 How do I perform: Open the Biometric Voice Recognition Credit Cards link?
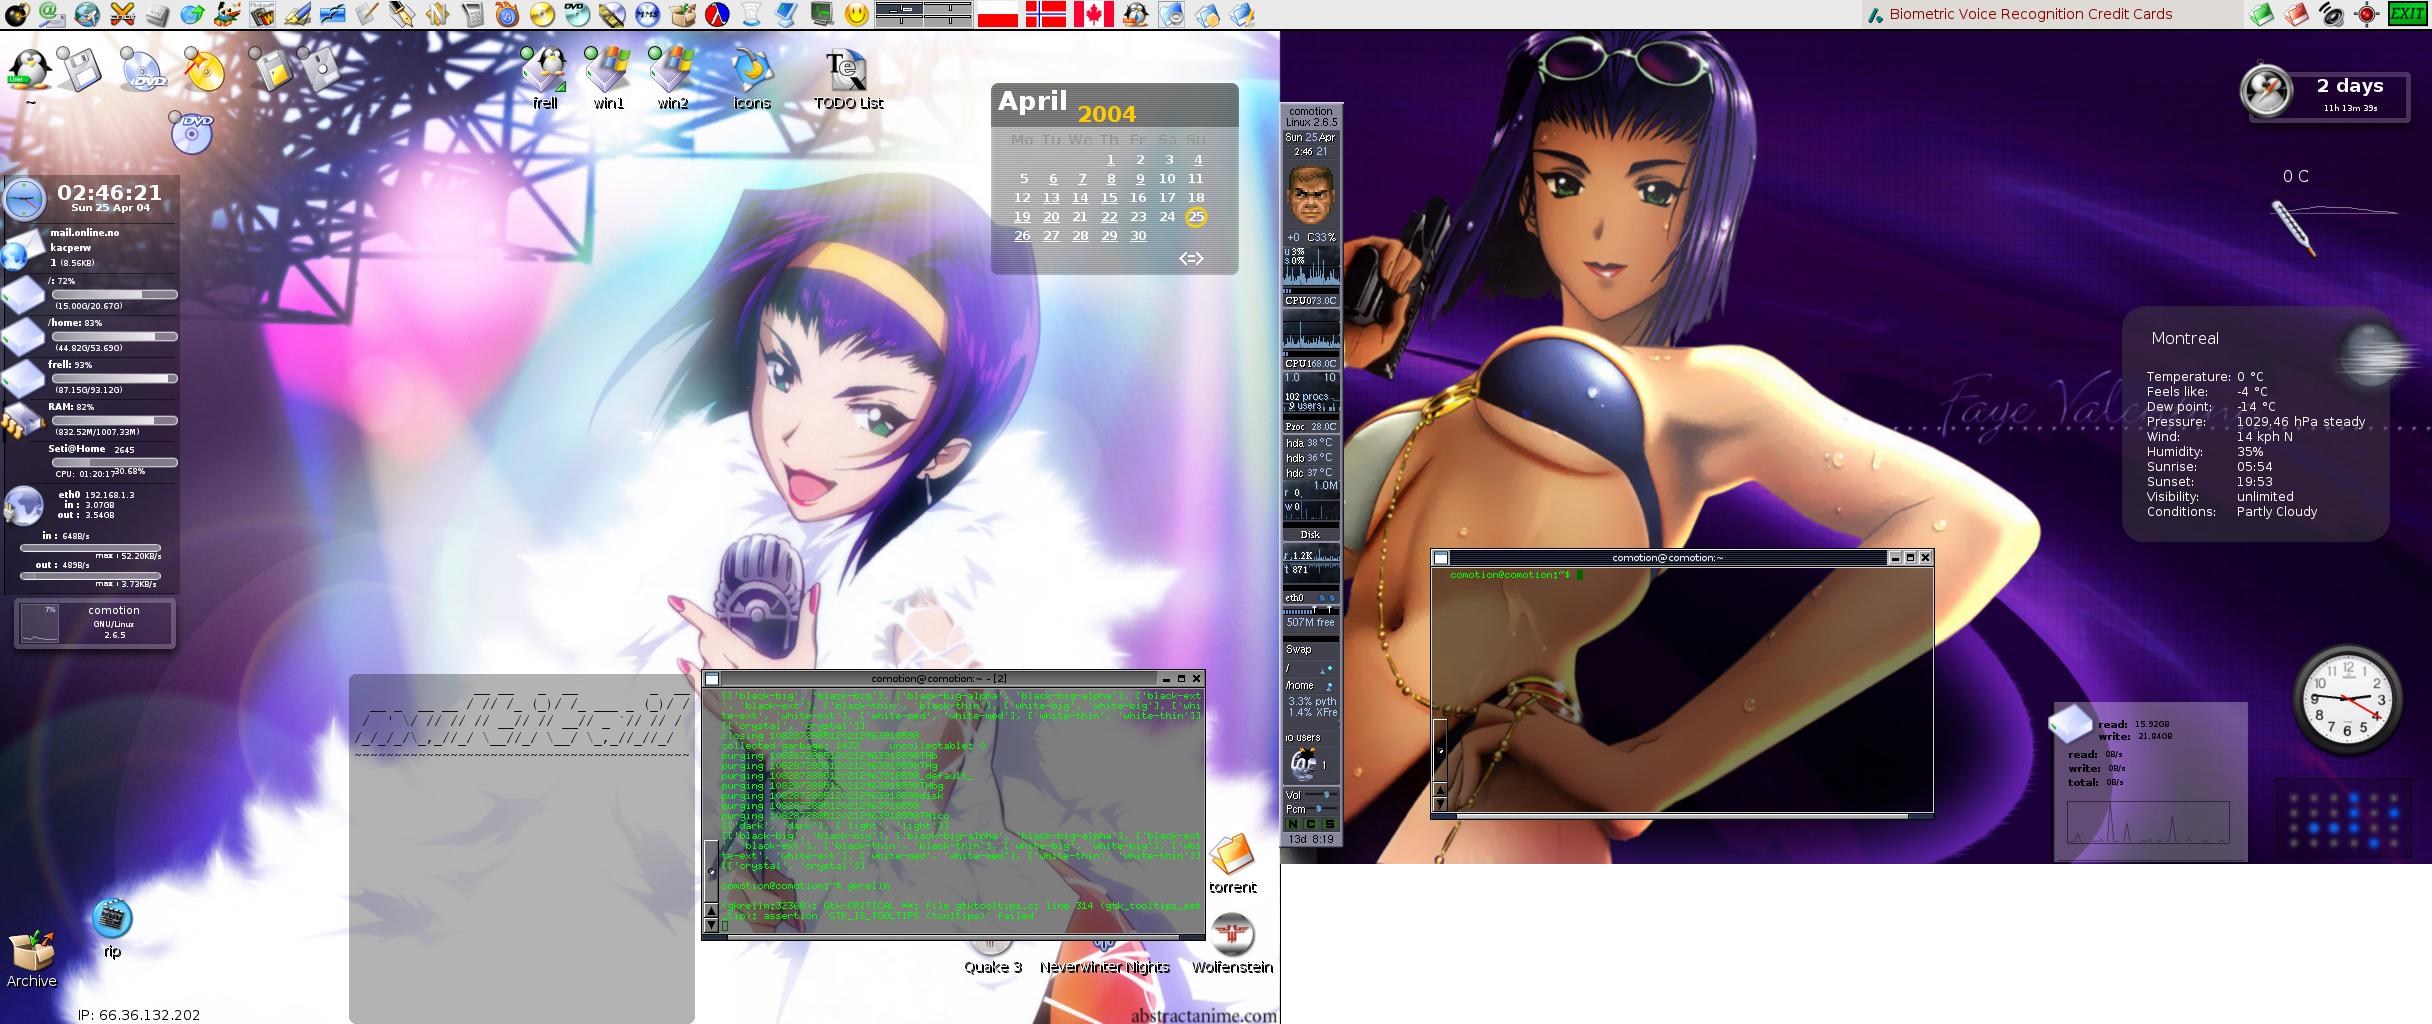2030,14
